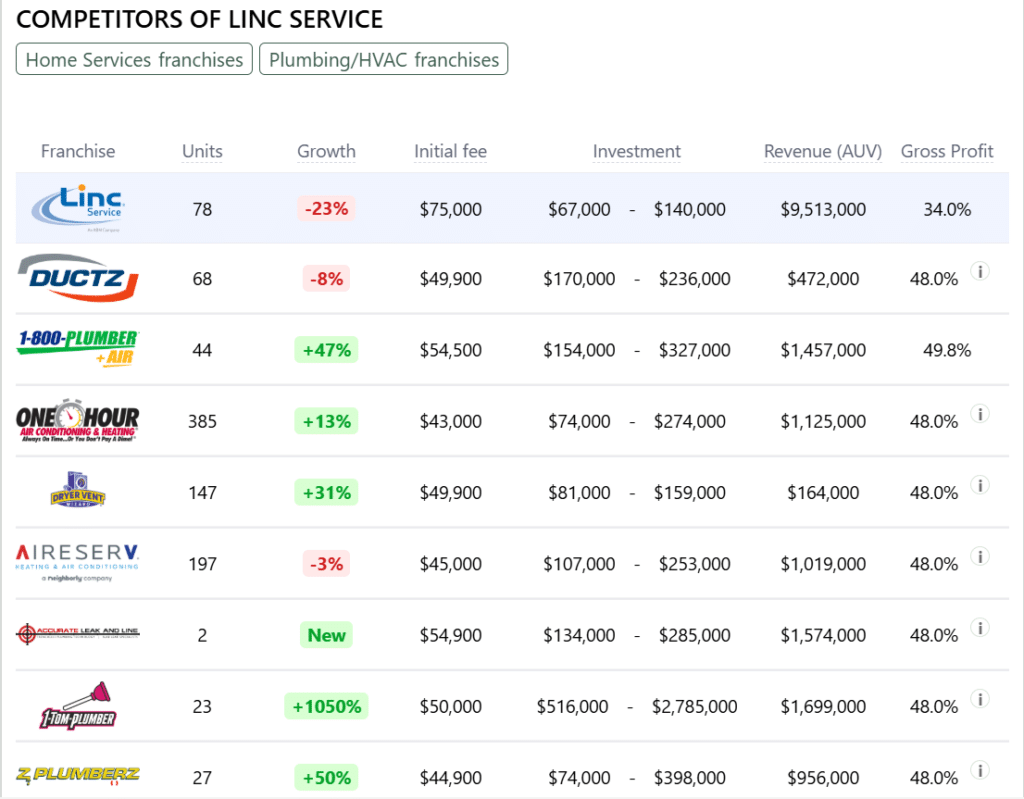
Task: Select the $9,513,000 revenue value
Action: [823, 209]
